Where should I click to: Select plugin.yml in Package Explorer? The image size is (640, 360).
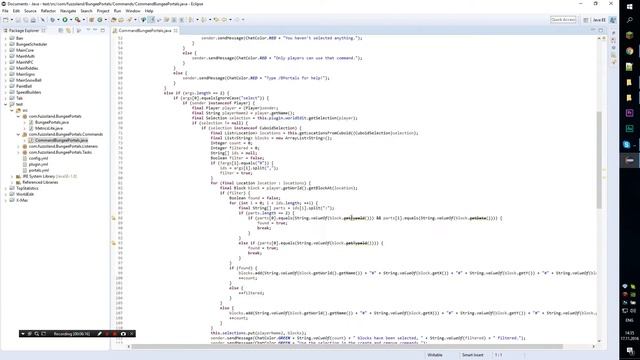pos(38,164)
